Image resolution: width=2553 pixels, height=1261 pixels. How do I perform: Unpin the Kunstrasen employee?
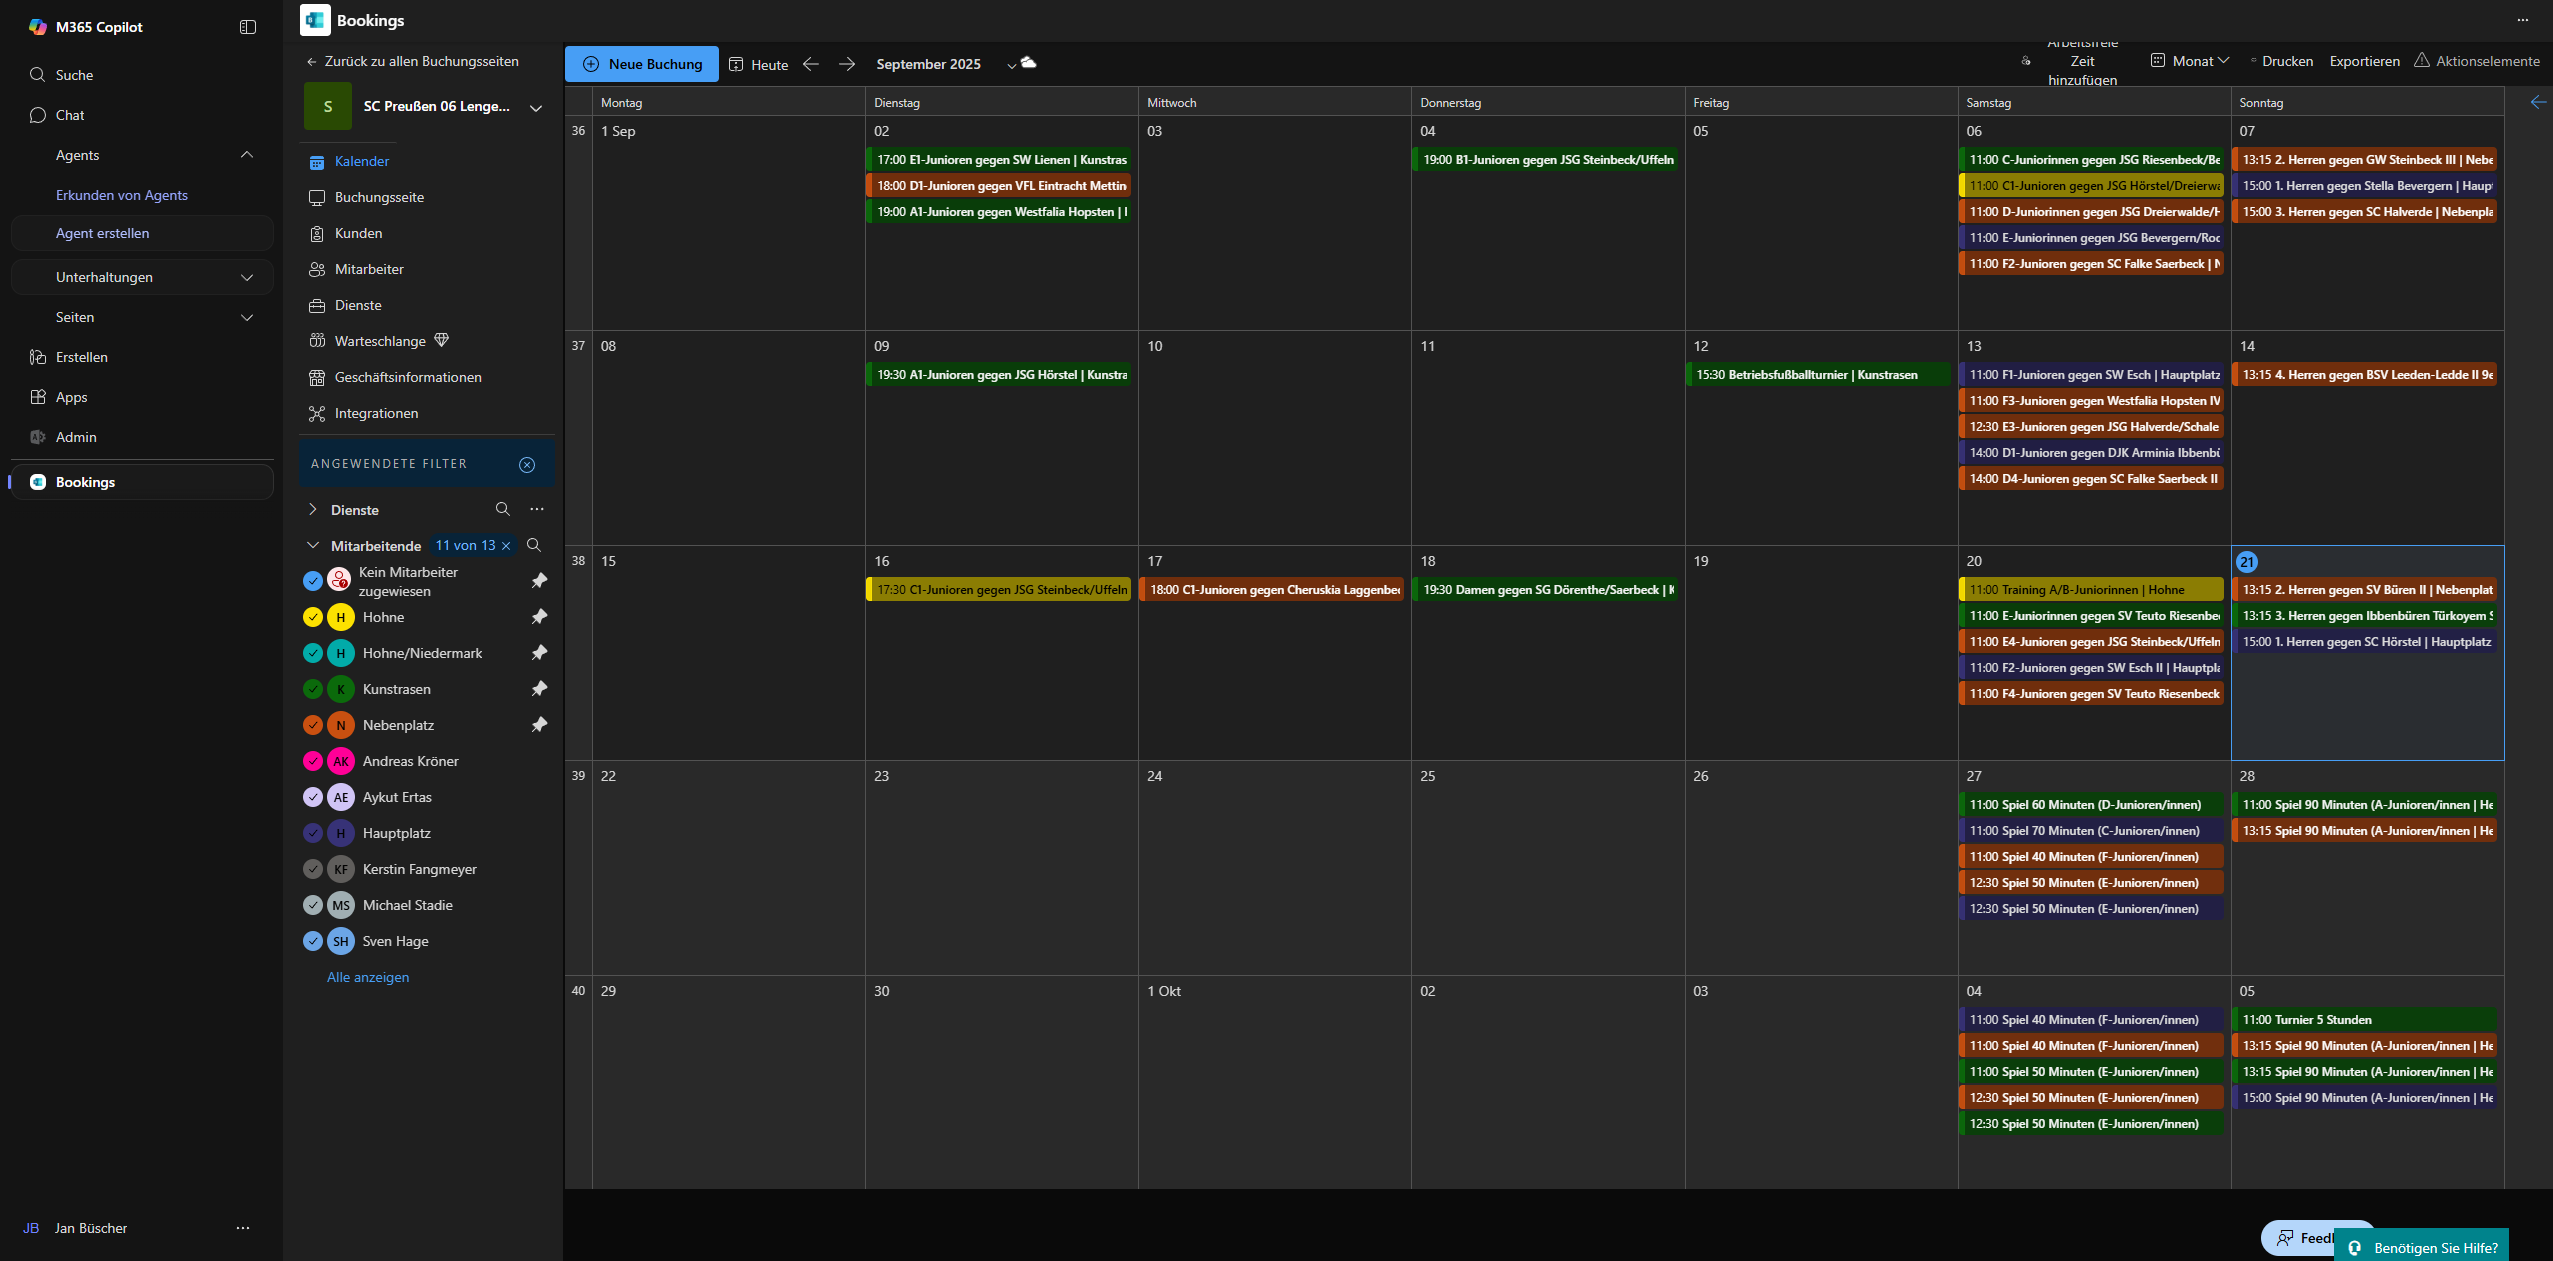(539, 689)
